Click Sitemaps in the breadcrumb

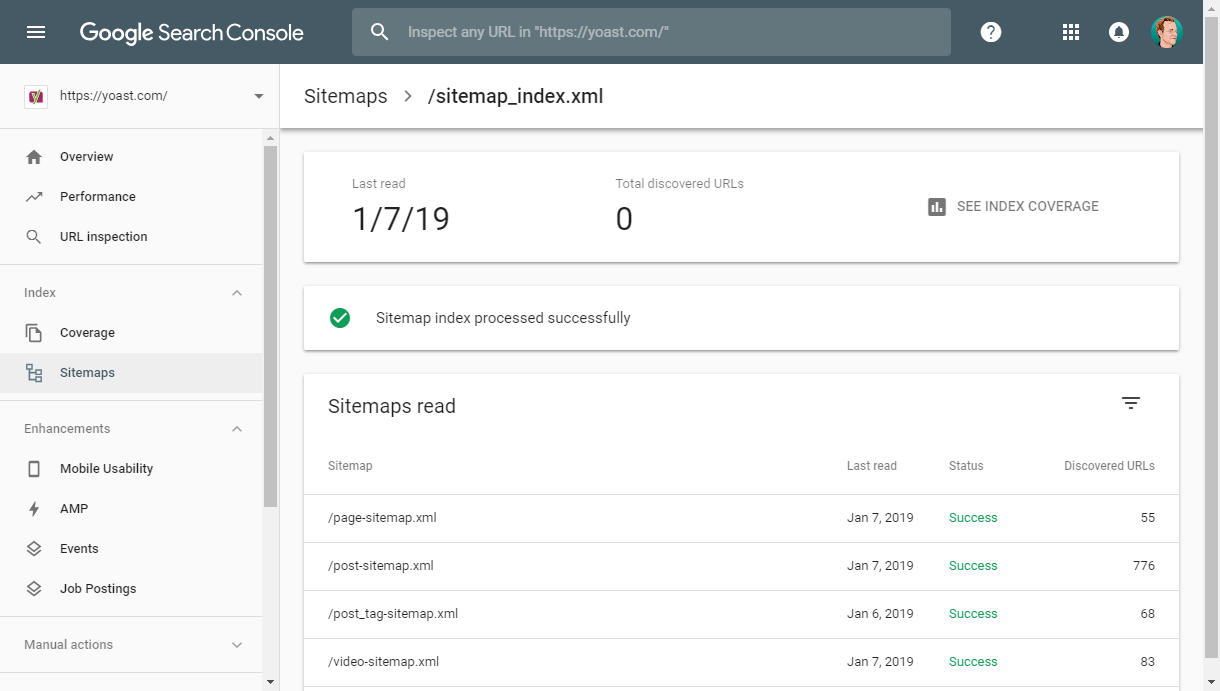click(345, 96)
